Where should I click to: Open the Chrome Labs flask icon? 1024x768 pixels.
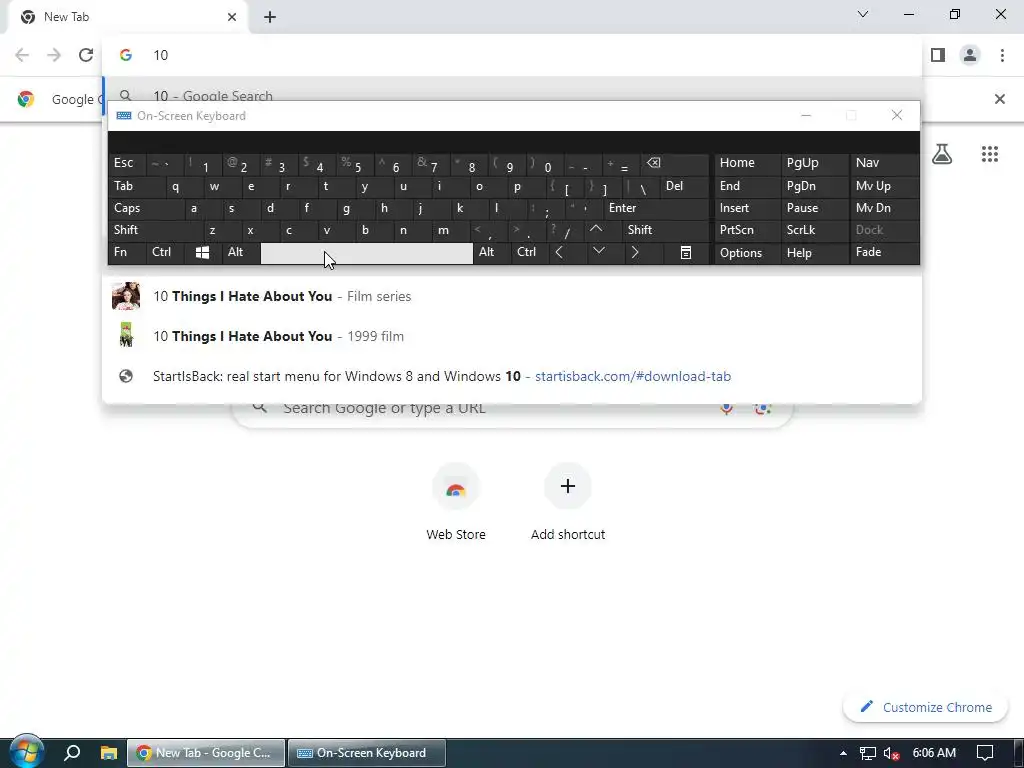pyautogui.click(x=942, y=154)
